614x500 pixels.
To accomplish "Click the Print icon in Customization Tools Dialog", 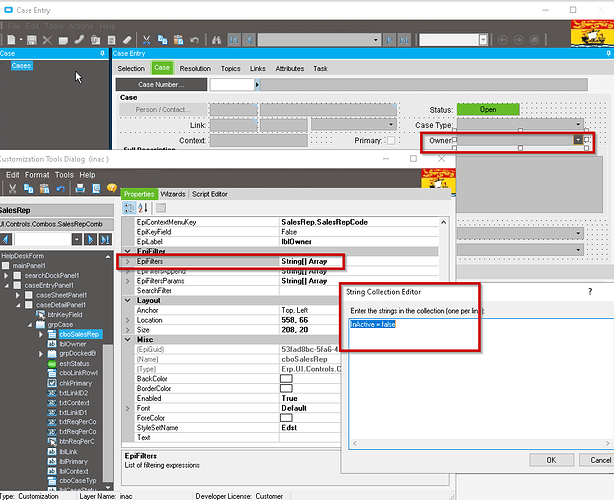I will 80,189.
